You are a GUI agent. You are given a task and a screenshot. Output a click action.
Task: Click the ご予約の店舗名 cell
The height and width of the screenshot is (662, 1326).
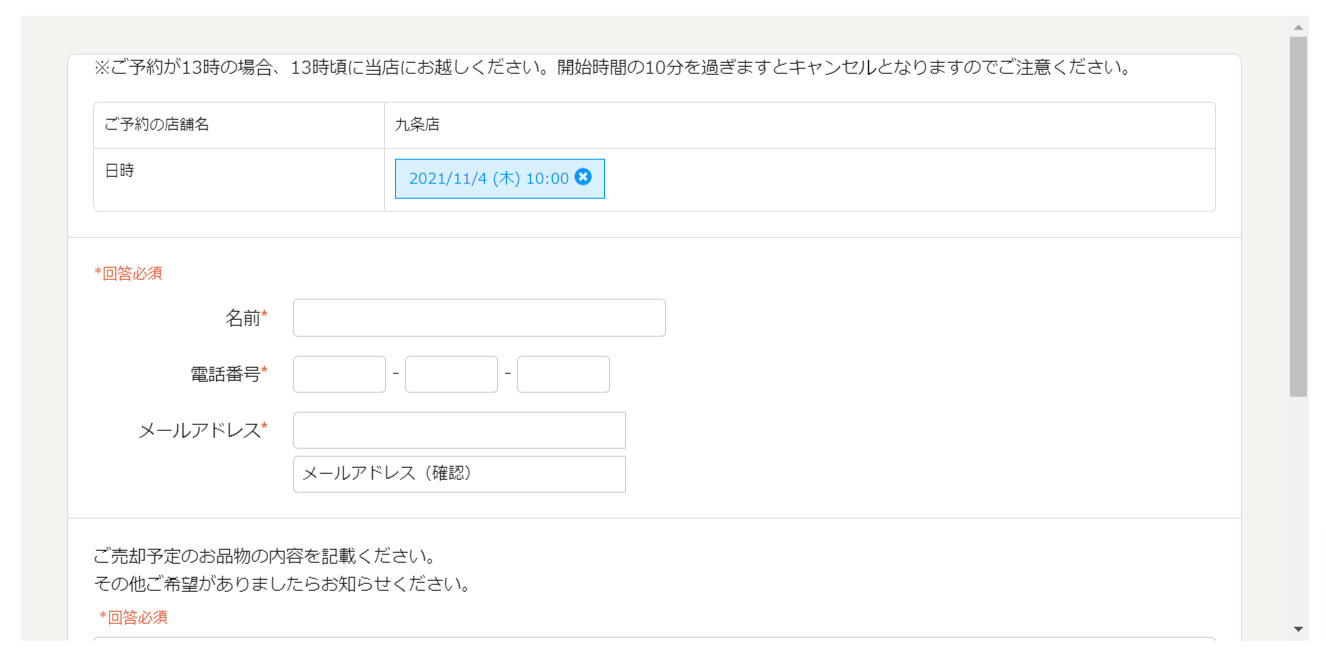click(239, 125)
